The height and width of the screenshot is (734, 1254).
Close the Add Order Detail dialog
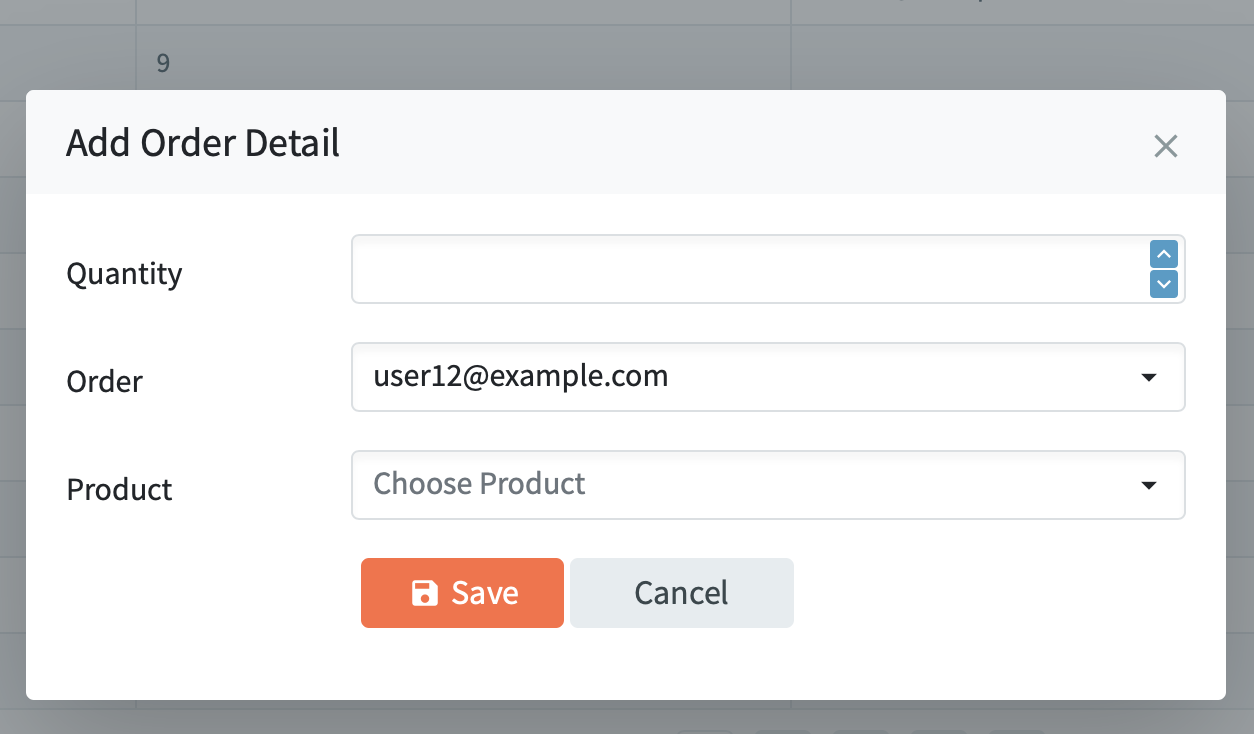click(1165, 146)
